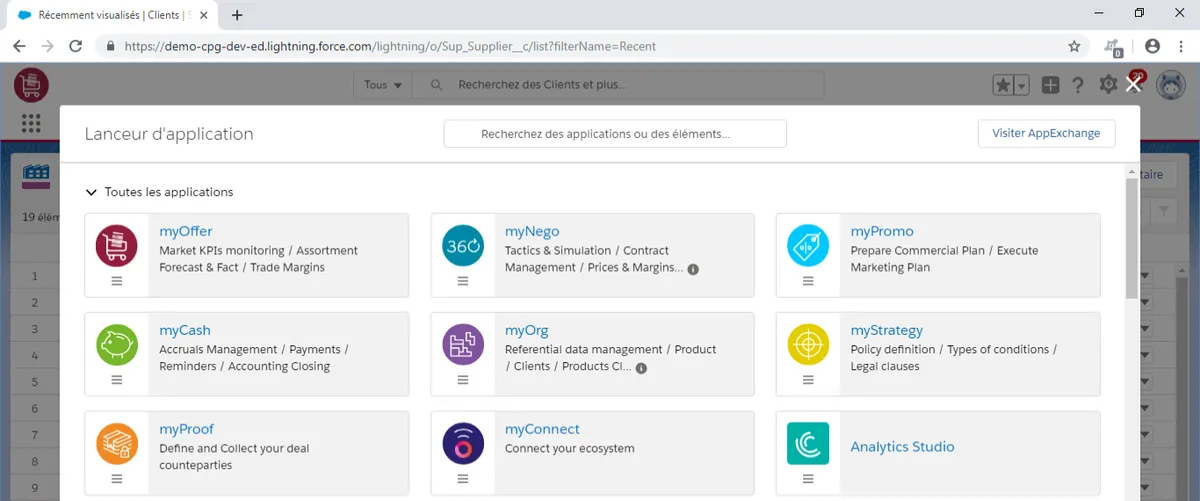The image size is (1200, 501).
Task: Open the myConnect app link
Action: pos(542,429)
